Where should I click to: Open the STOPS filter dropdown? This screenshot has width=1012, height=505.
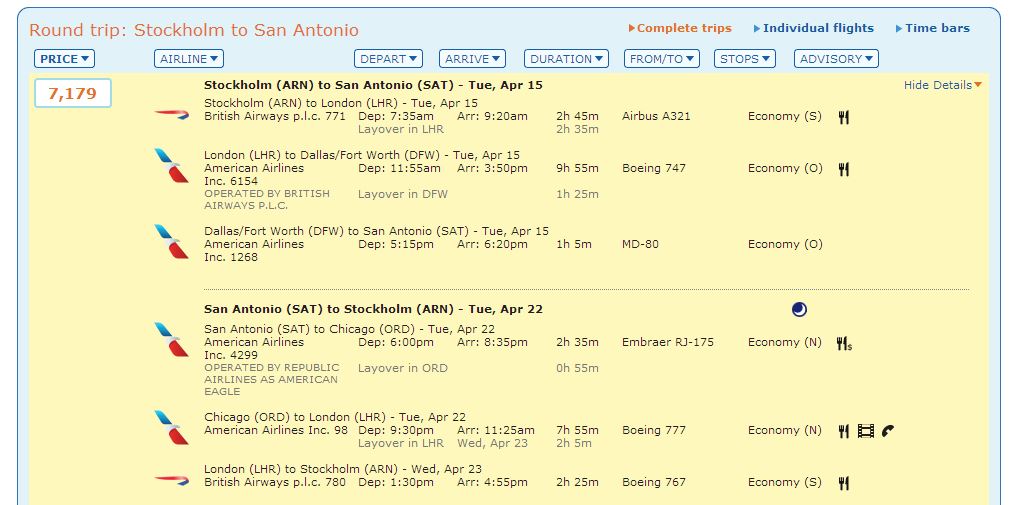click(x=745, y=59)
